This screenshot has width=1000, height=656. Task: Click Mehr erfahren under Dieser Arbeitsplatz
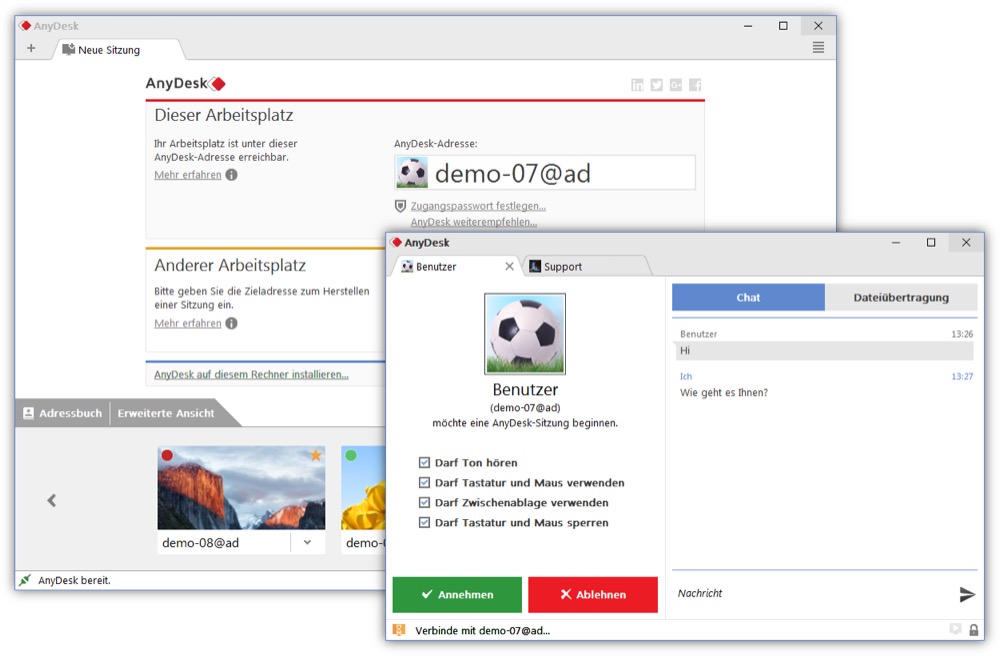pyautogui.click(x=188, y=175)
